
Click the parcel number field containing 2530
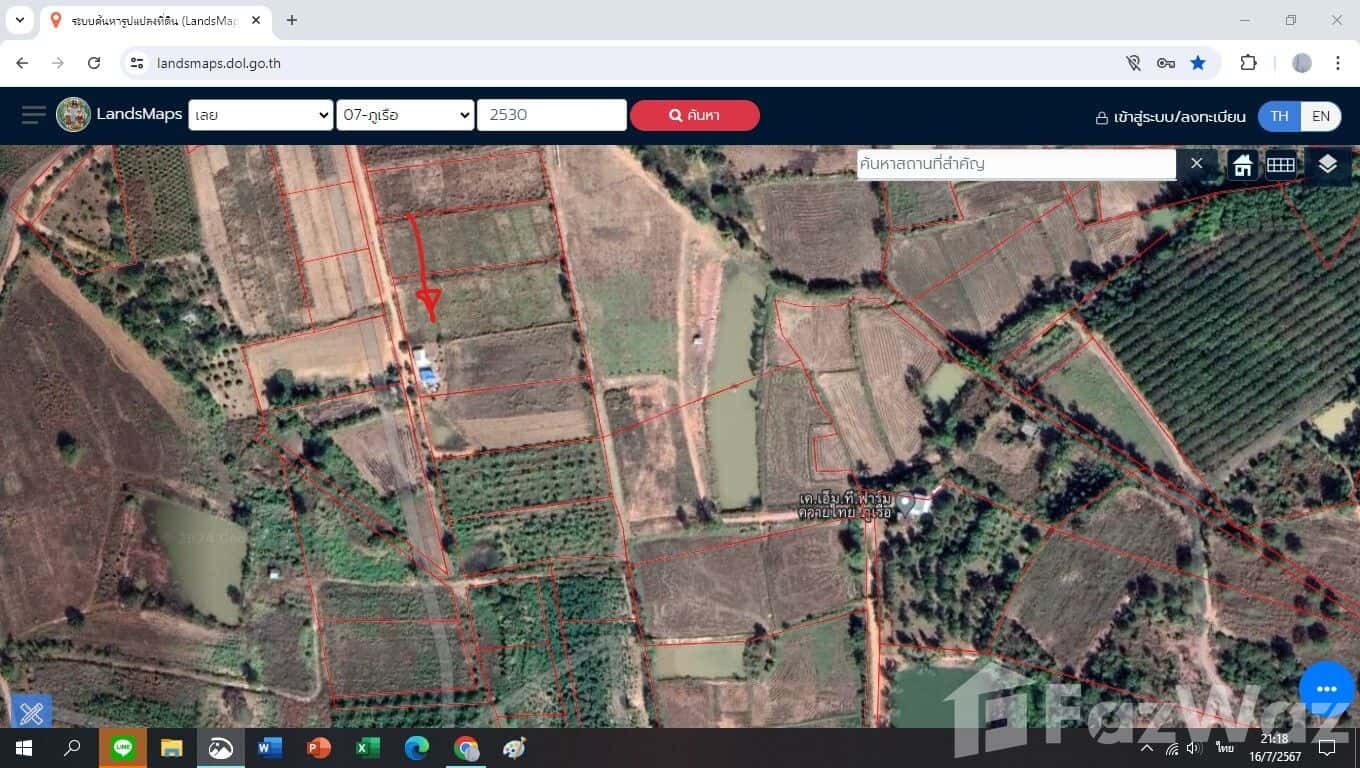tap(551, 115)
